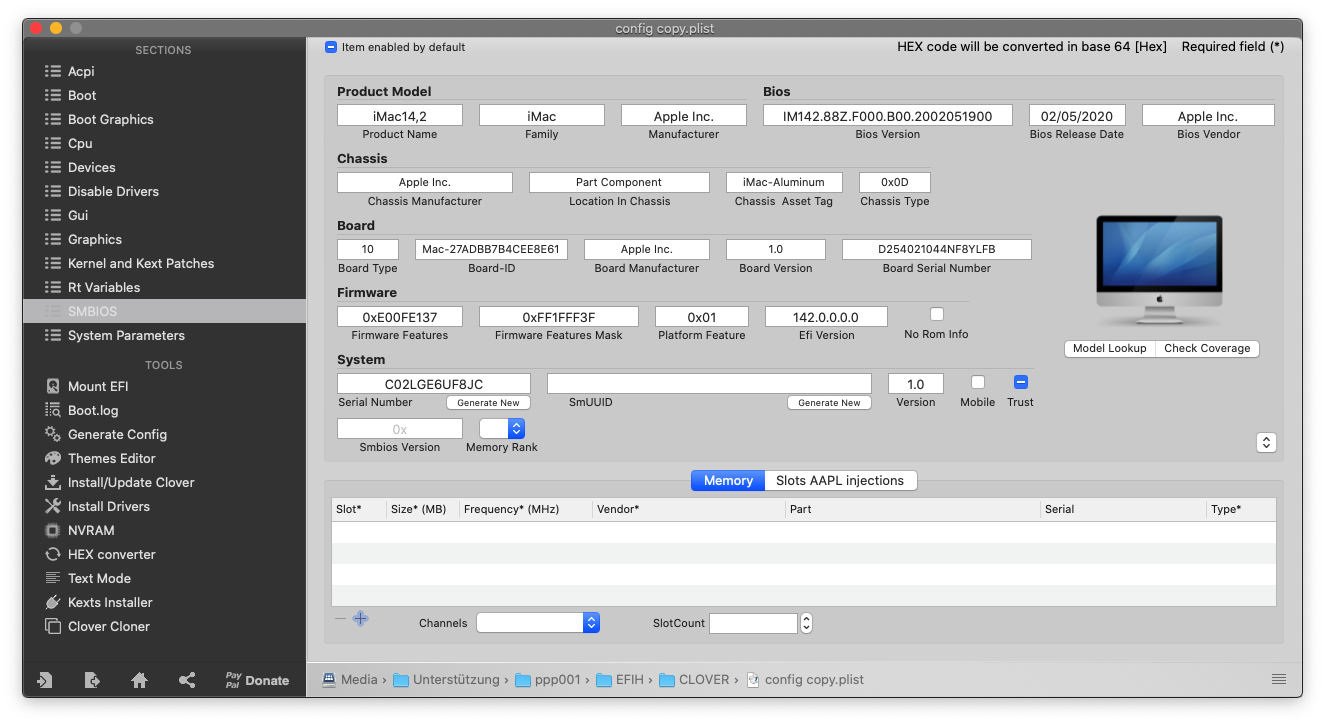The height and width of the screenshot is (724, 1325).
Task: Add memory slot with plus icon
Action: point(361,619)
